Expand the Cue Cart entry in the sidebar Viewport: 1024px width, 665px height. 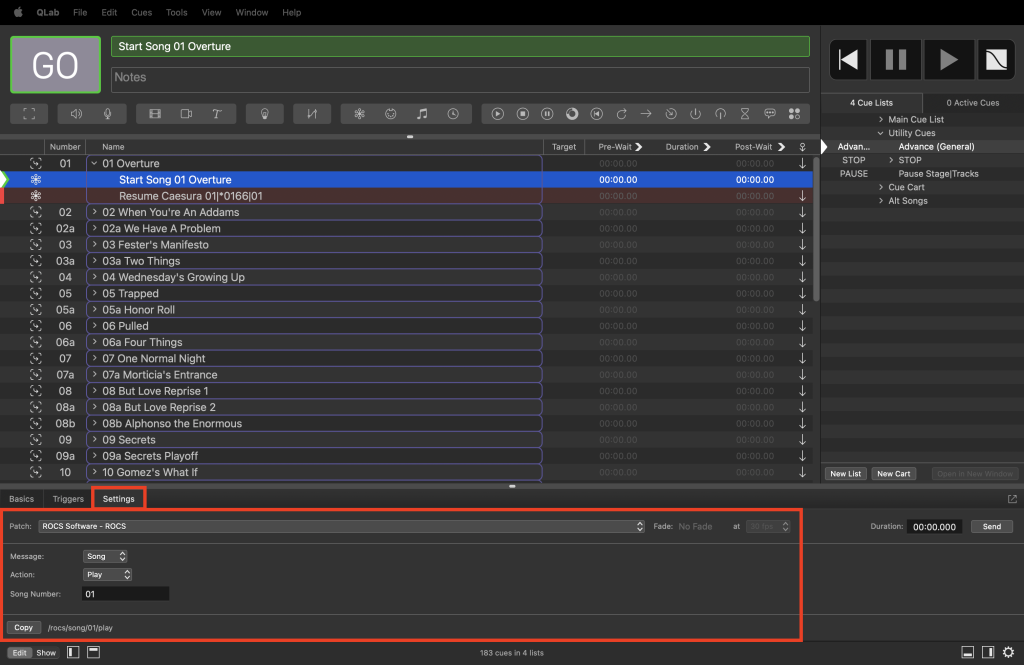click(x=881, y=187)
